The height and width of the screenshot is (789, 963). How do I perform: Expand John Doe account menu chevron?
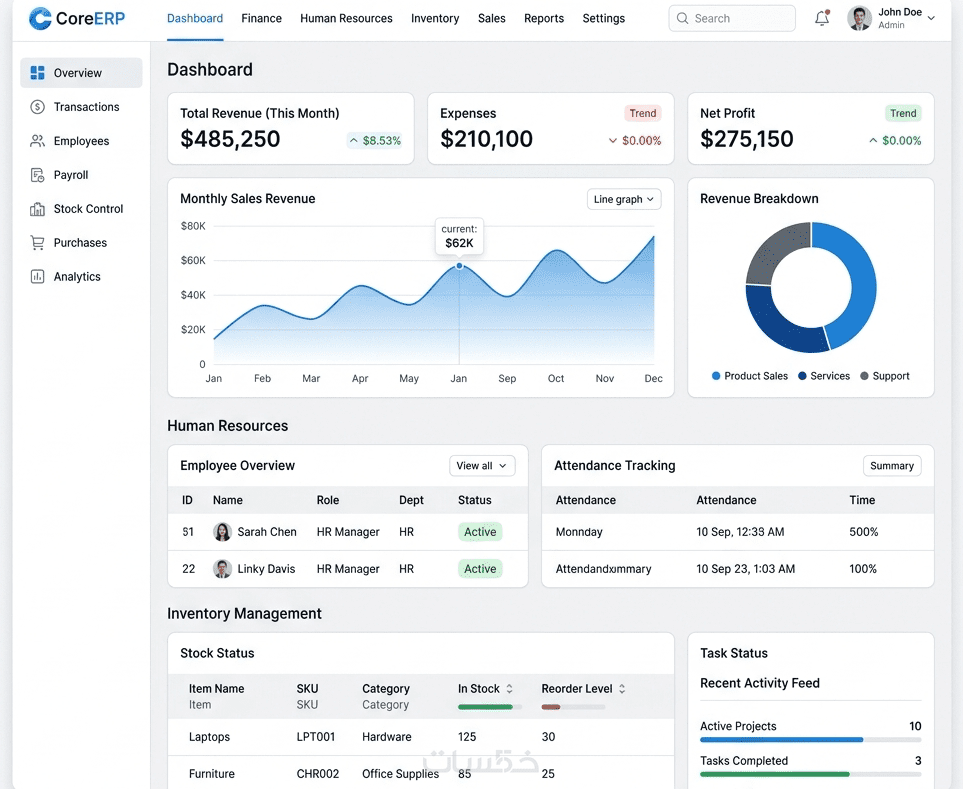931,18
